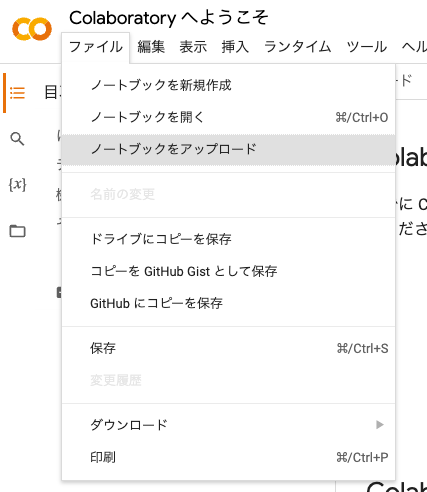Open the 編集 menu
This screenshot has height=492, width=427.
coord(151,47)
